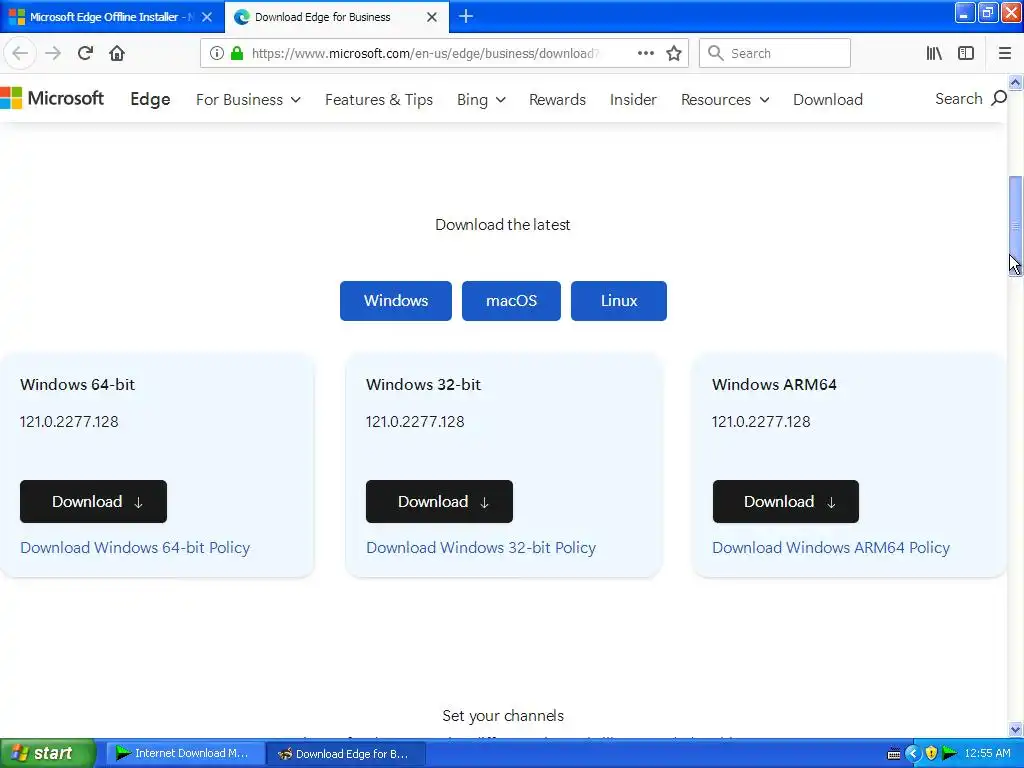1024x768 pixels.
Task: Click the page vertical scrollbar thumb
Action: [x=1015, y=226]
